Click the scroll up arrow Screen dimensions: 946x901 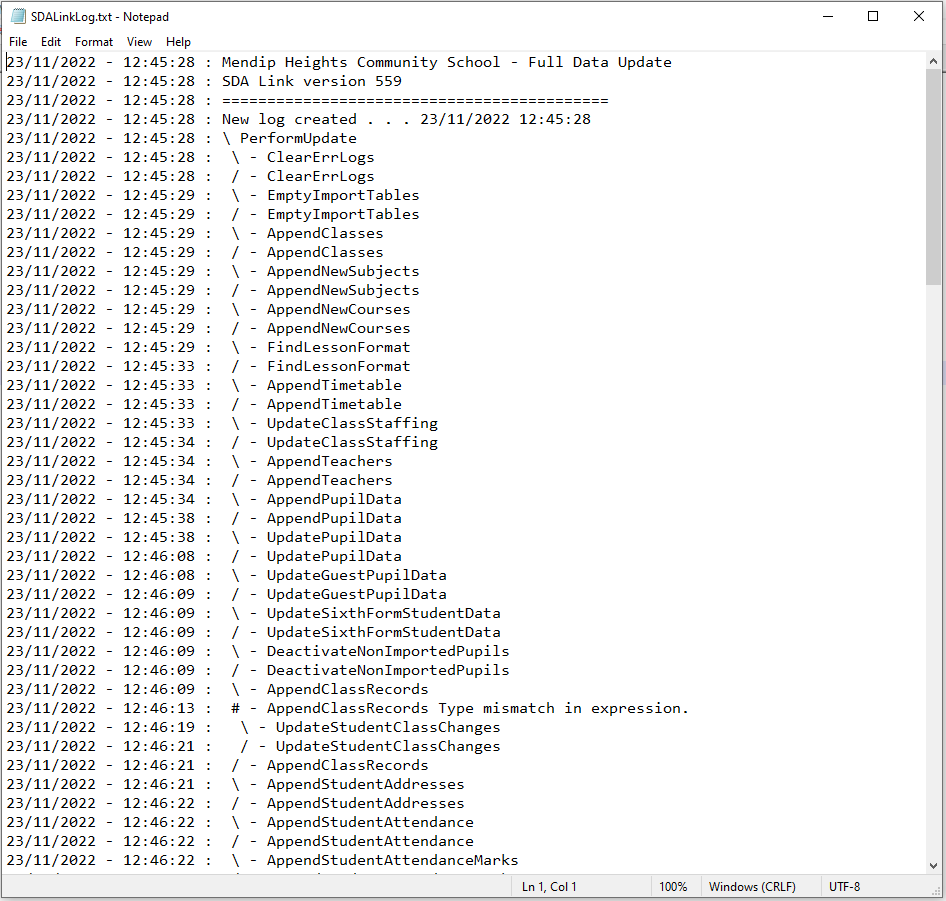coord(933,61)
